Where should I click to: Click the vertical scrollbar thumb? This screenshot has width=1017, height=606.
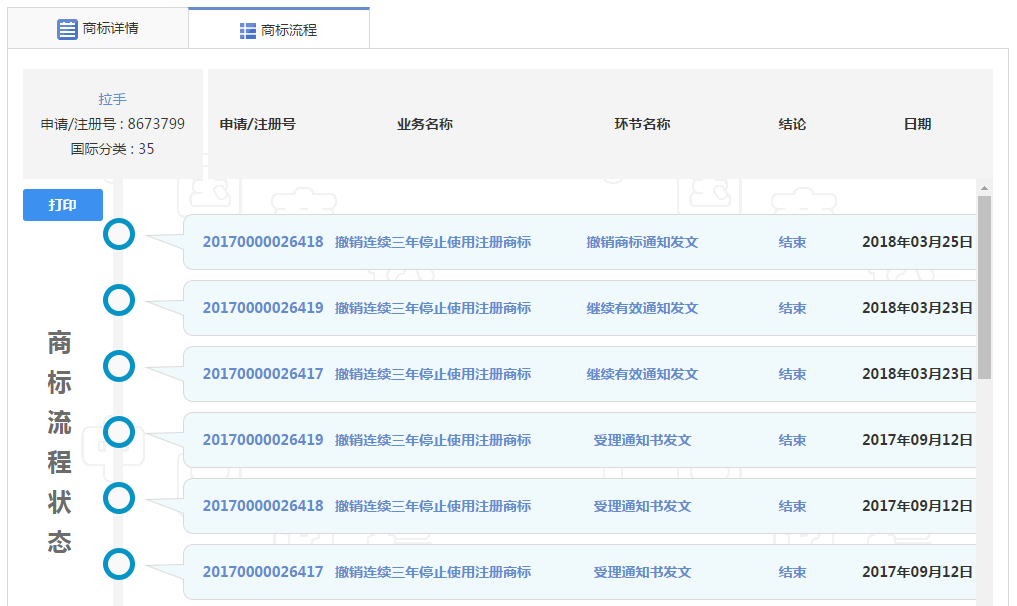pyautogui.click(x=984, y=287)
